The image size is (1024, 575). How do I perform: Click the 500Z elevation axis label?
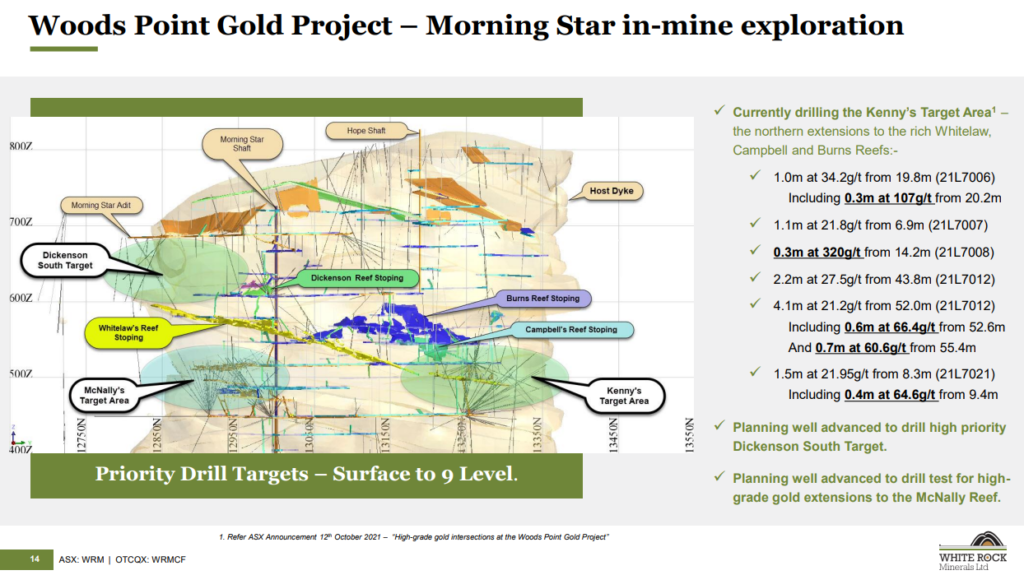[x=21, y=374]
